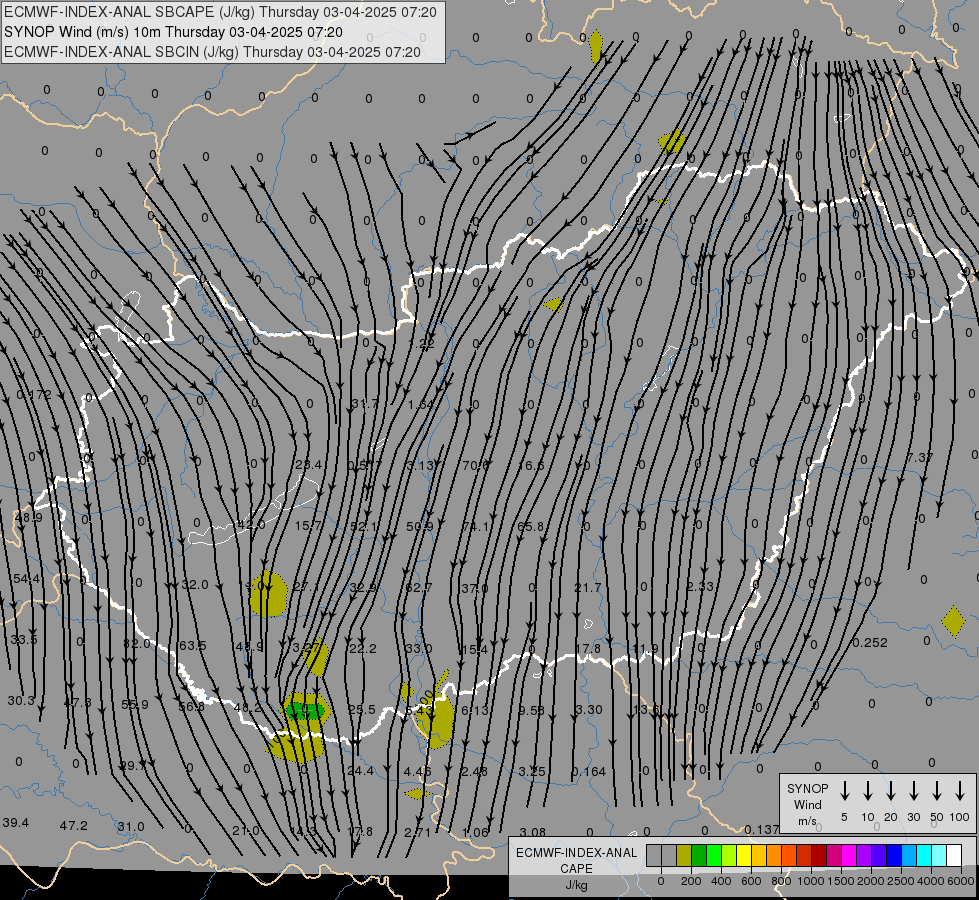Click the map value '70.6'

tap(476, 465)
